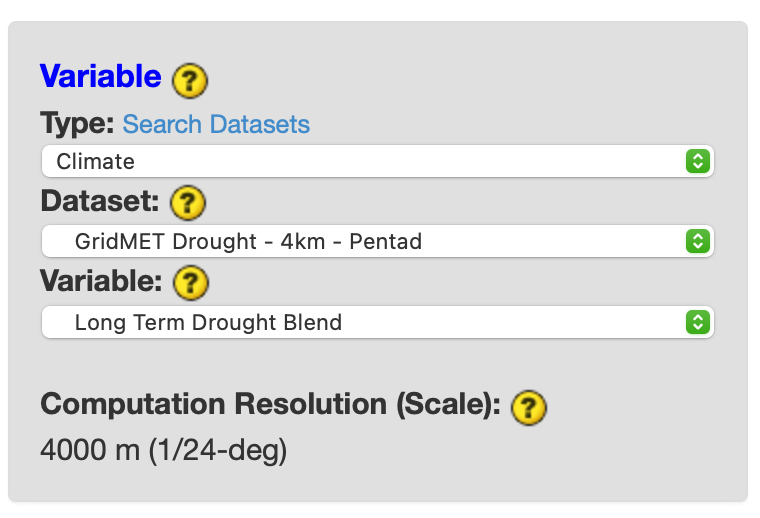Click the bold Variable: field label

pyautogui.click(x=101, y=282)
